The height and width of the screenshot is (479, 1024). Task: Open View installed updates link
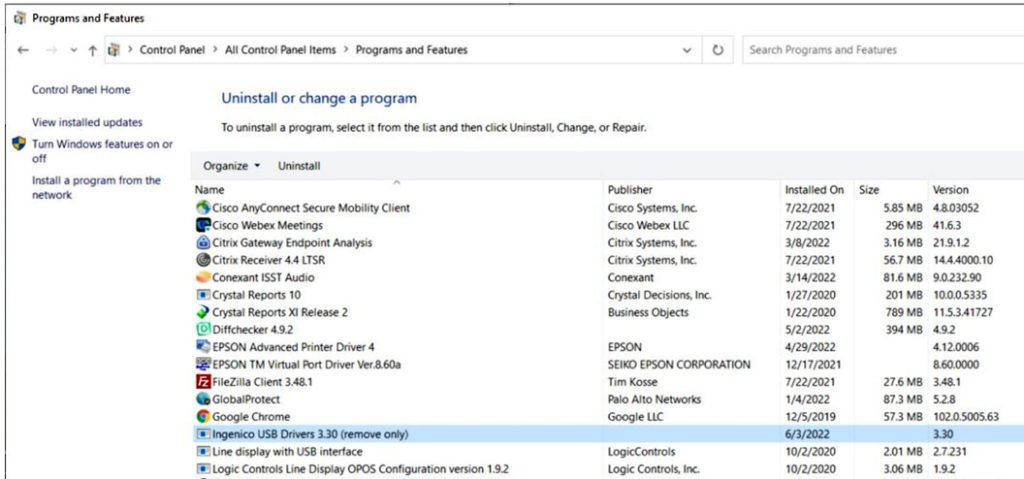[x=87, y=122]
